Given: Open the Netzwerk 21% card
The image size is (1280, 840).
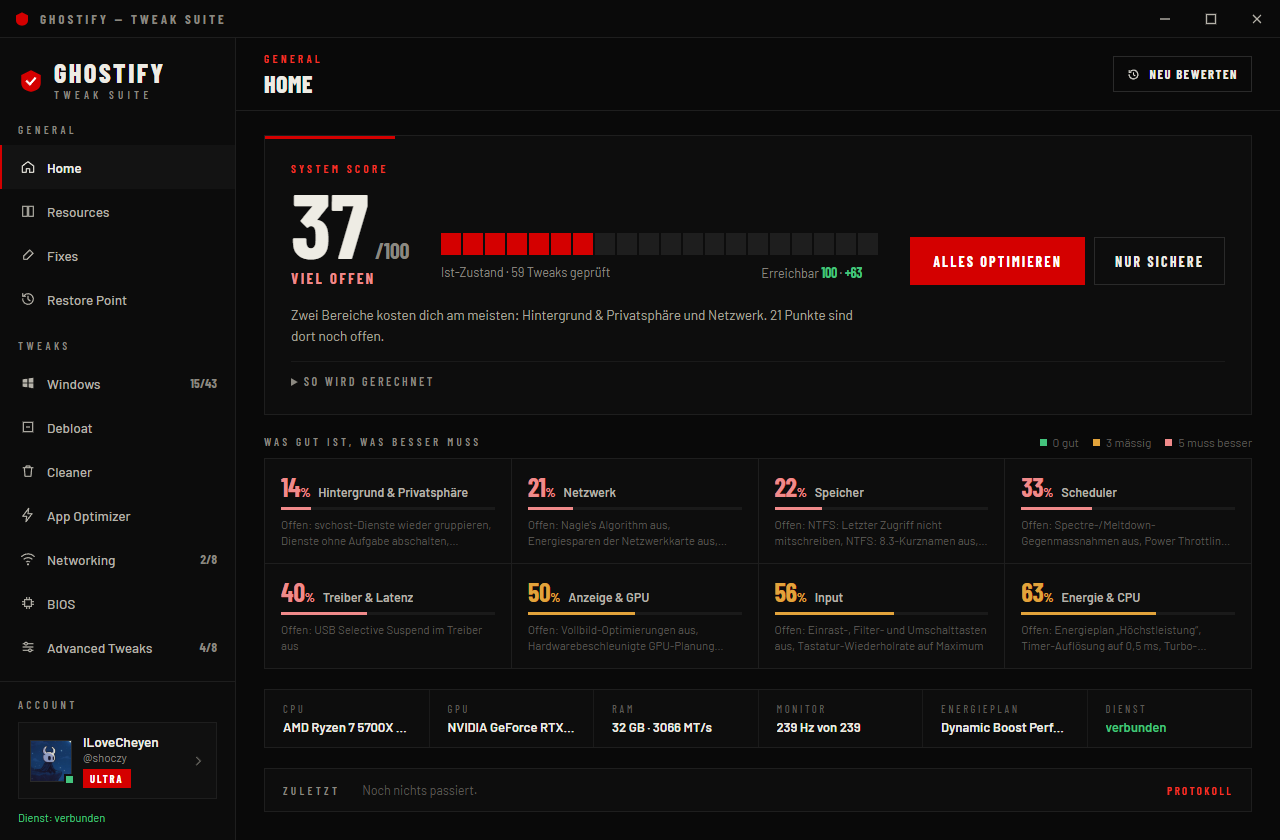Looking at the screenshot, I should pos(635,511).
